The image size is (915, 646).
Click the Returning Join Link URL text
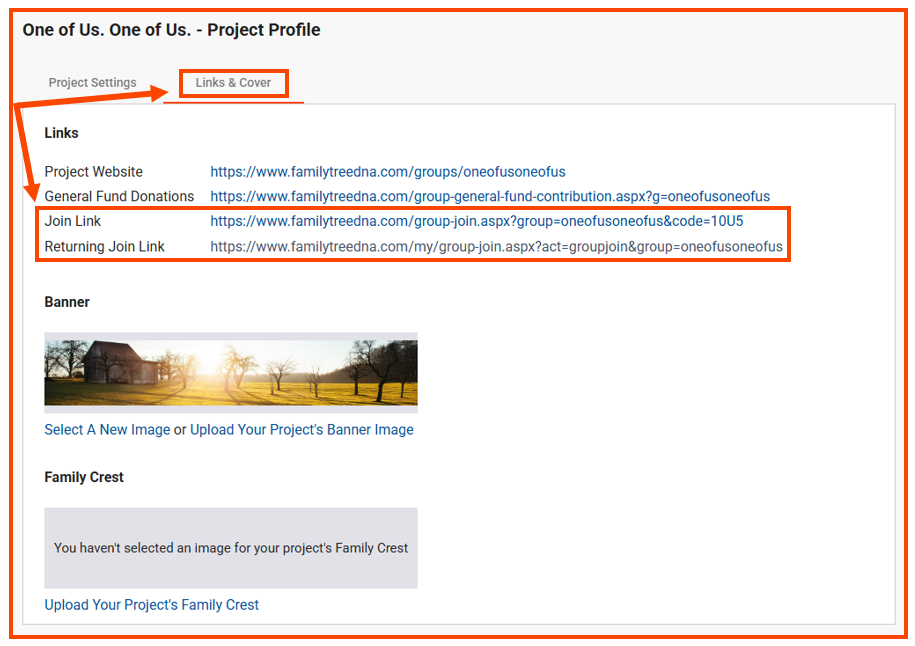(496, 246)
